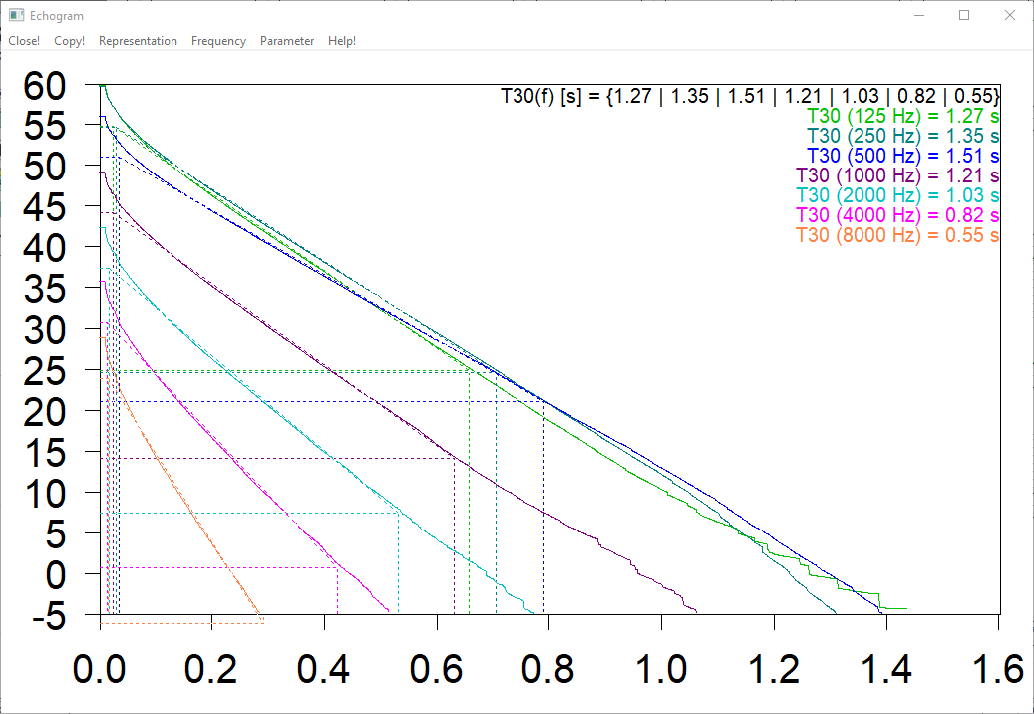1034x714 pixels.
Task: Select the T30 (1000 Hz) = 1.21 s label
Action: 897,176
